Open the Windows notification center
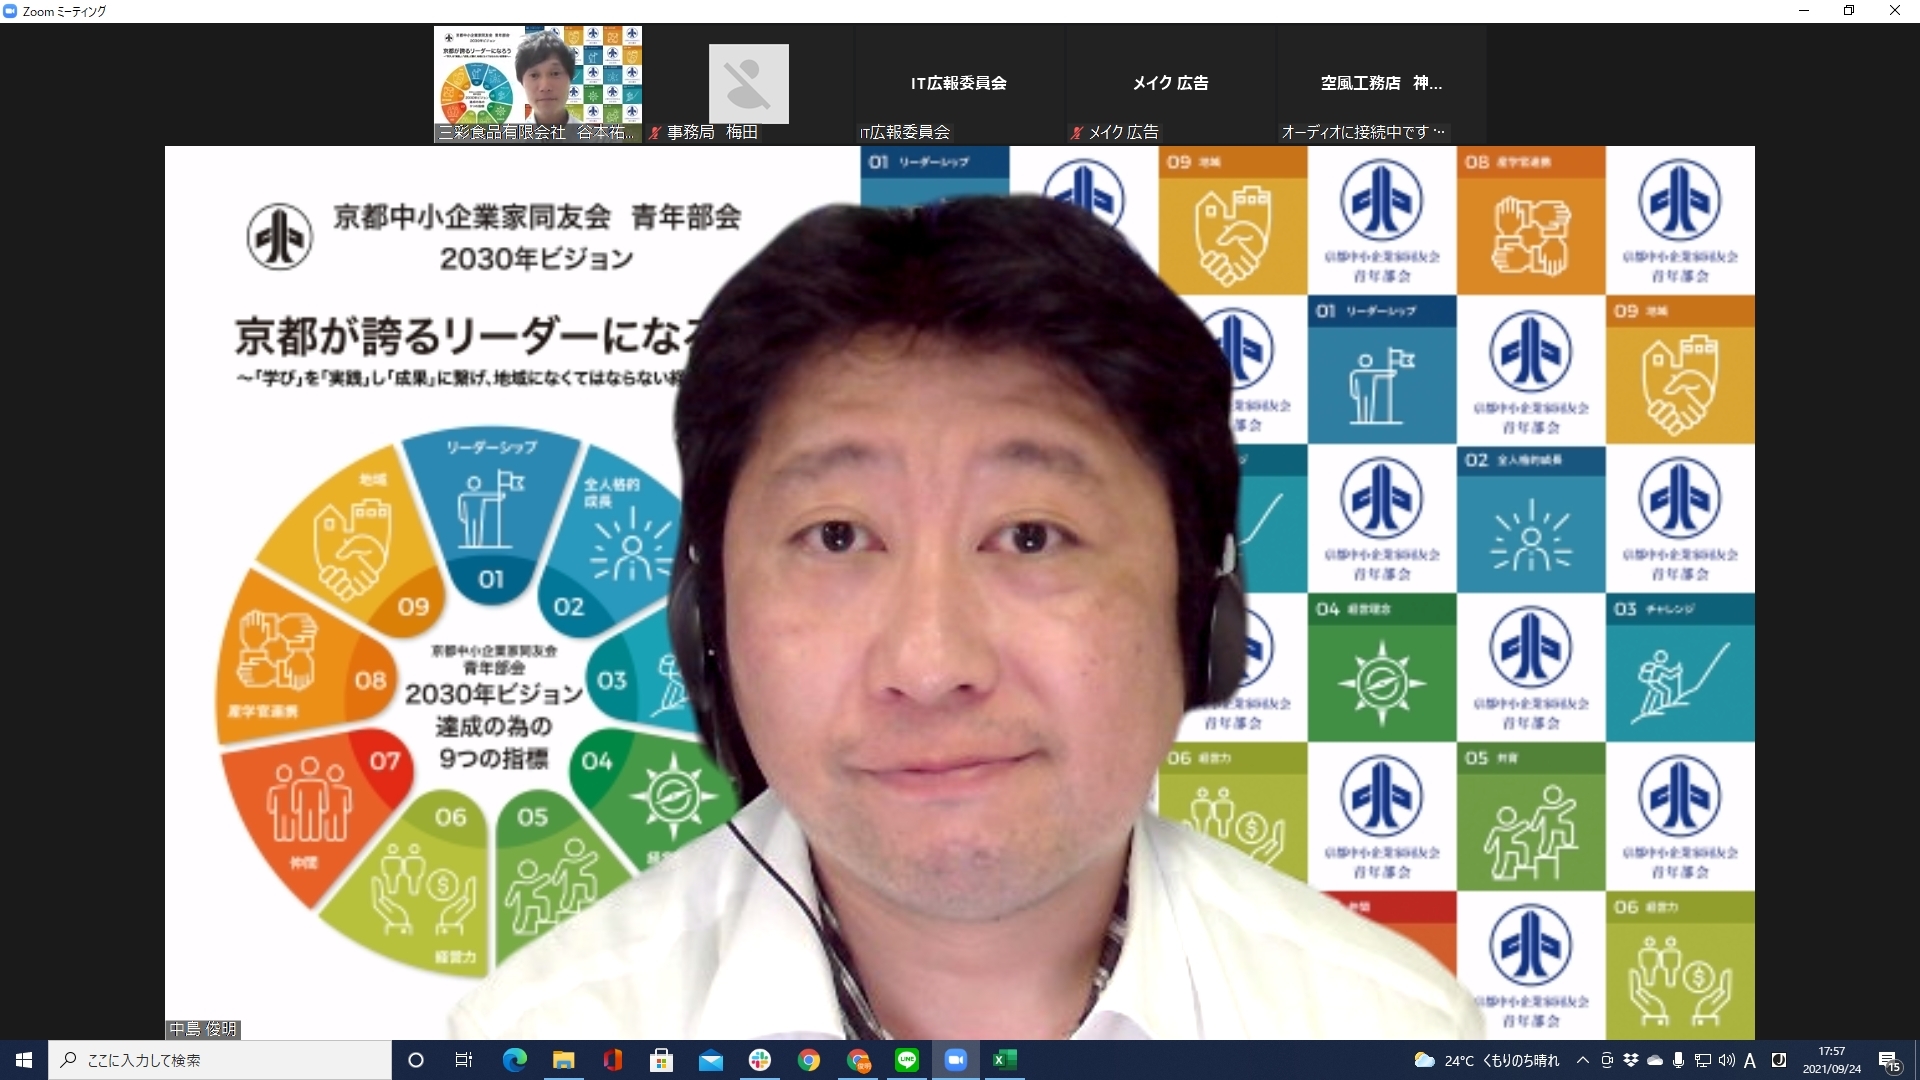This screenshot has height=1080, width=1920. tap(1889, 1061)
